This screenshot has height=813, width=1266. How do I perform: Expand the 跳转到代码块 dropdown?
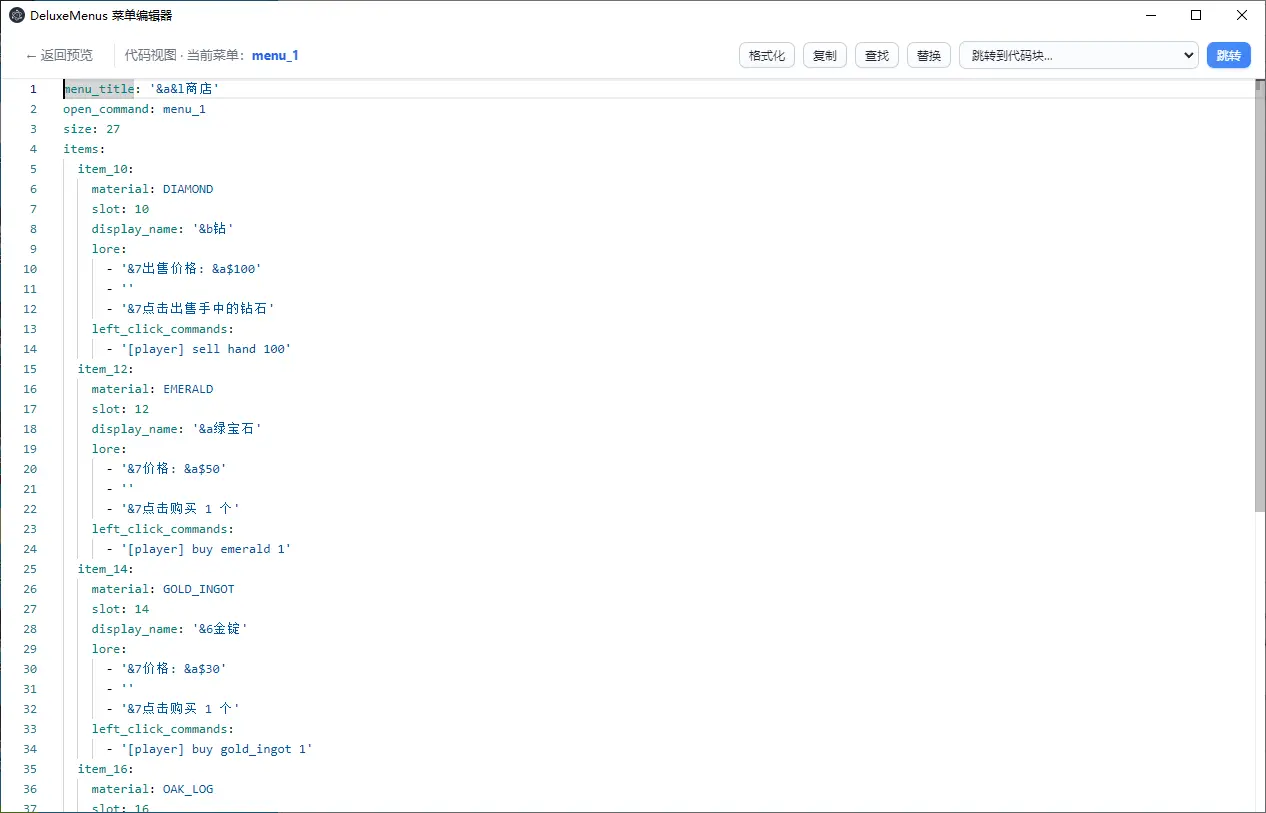[1078, 55]
